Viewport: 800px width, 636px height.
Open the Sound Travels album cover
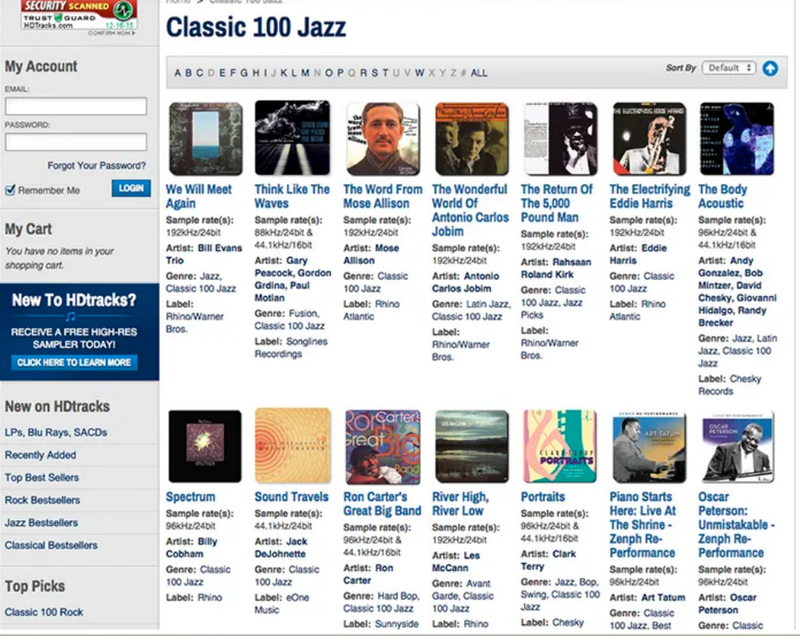pyautogui.click(x=293, y=446)
